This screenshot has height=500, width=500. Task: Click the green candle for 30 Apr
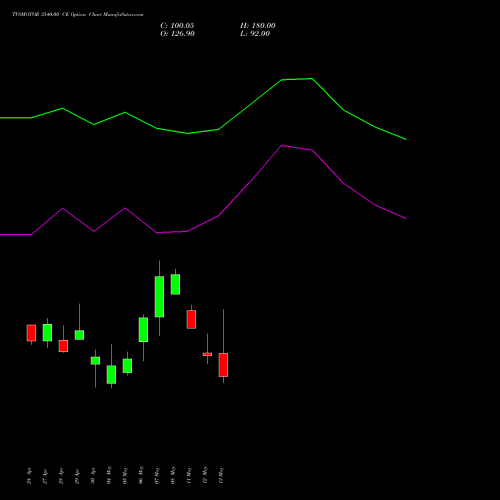click(x=95, y=361)
